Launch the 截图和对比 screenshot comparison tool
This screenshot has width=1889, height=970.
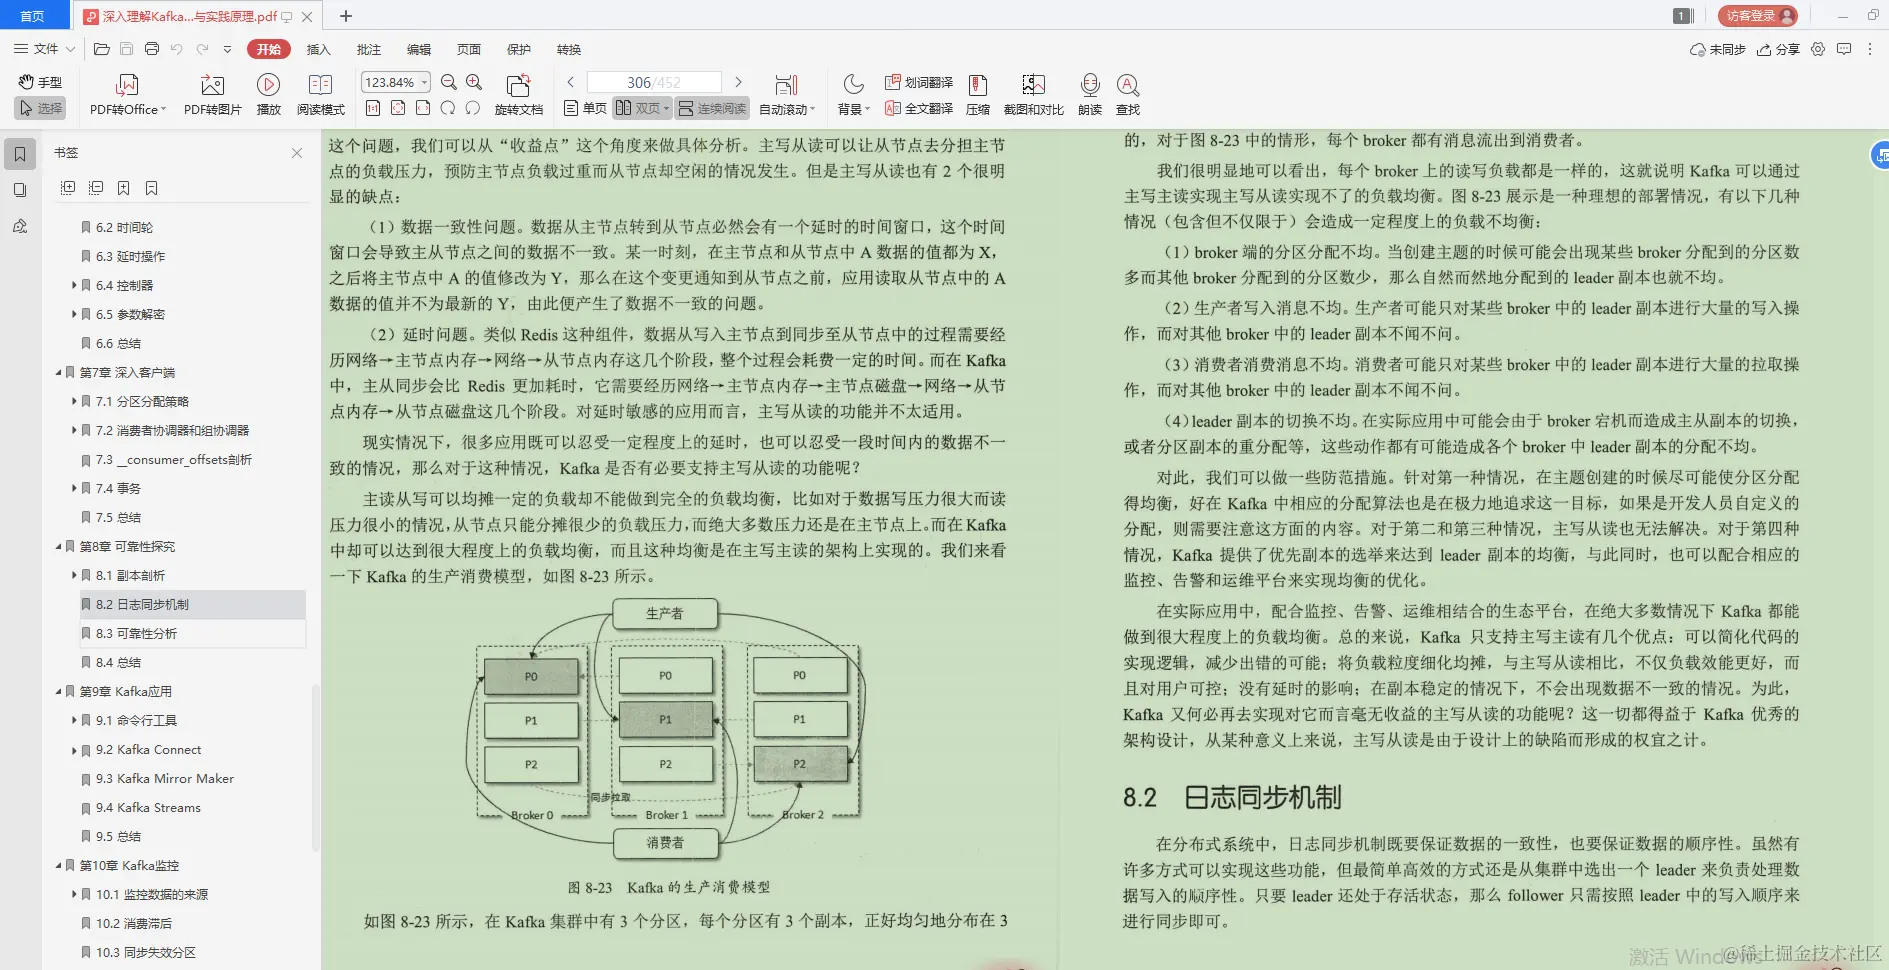click(x=1033, y=93)
